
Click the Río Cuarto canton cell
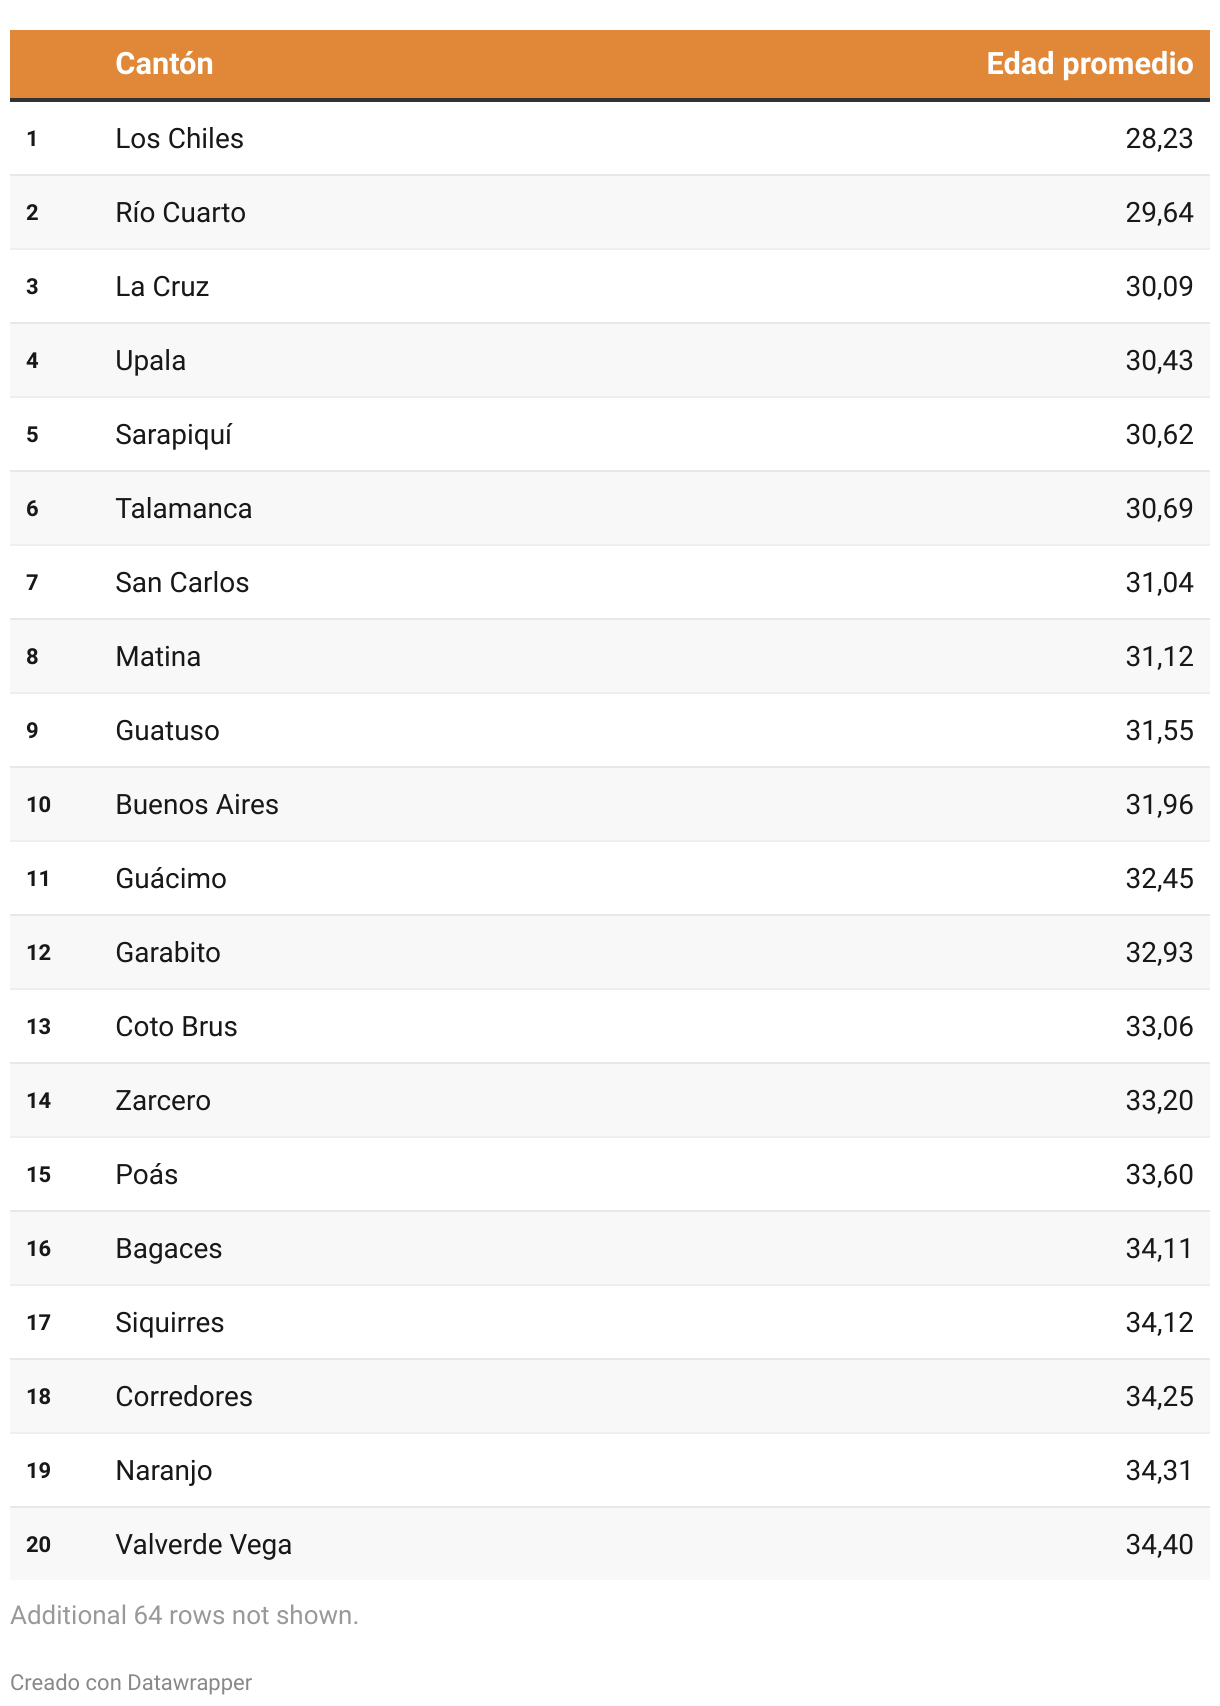pyautogui.click(x=180, y=213)
